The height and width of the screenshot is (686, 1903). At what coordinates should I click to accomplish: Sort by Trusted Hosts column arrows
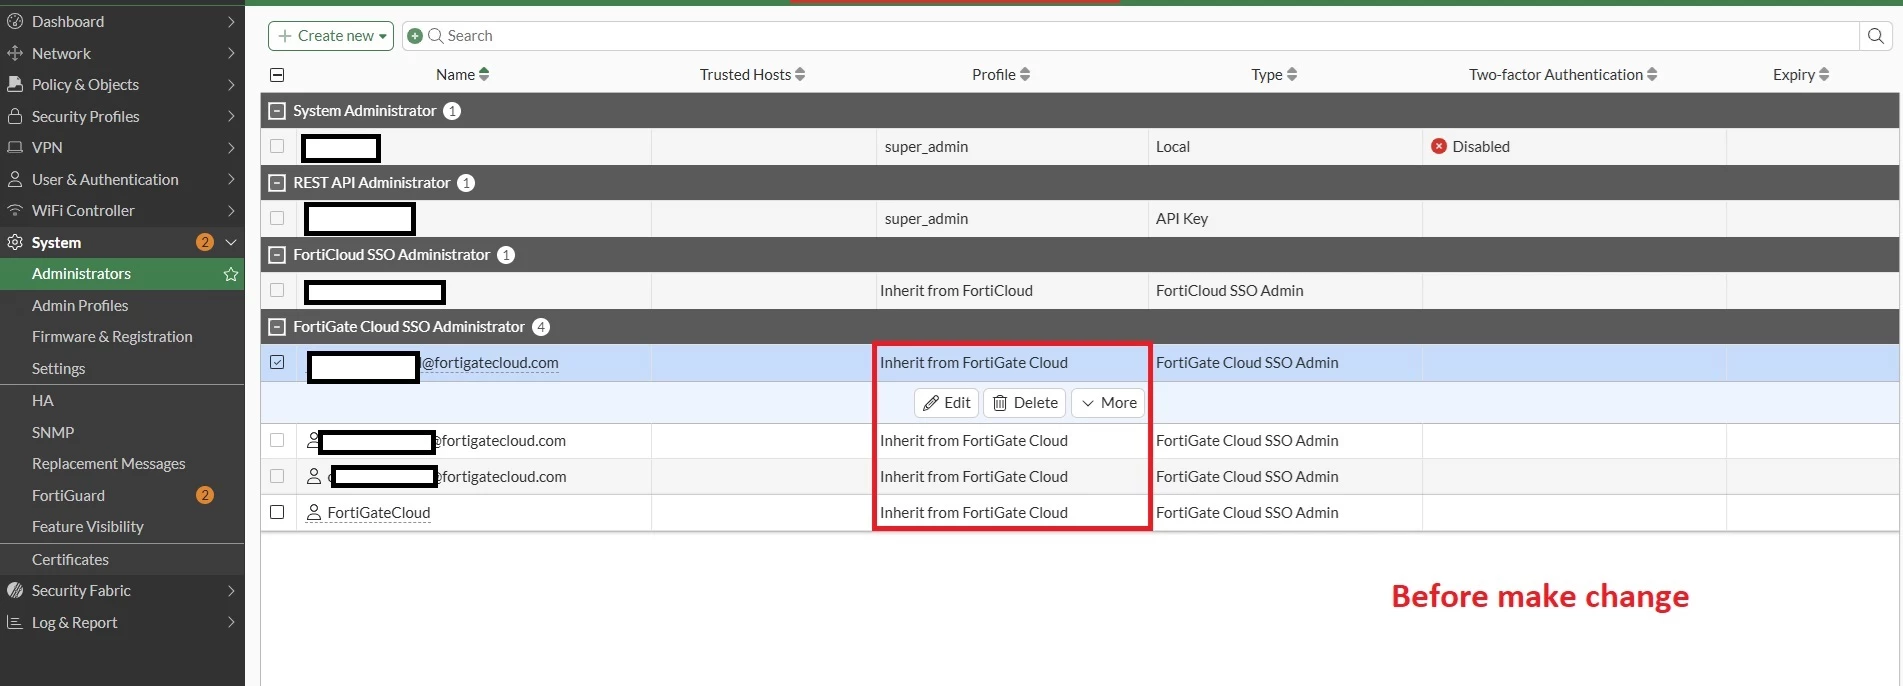[x=800, y=74]
